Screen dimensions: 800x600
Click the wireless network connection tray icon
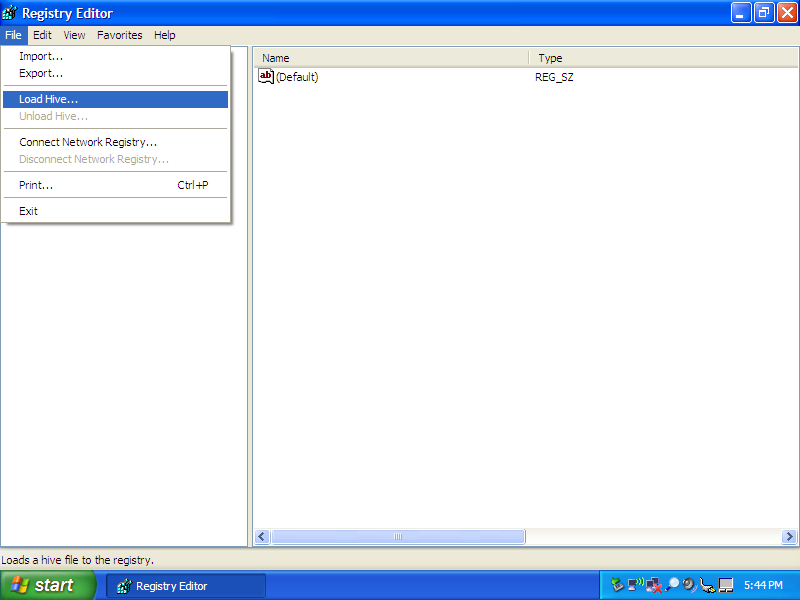point(636,584)
